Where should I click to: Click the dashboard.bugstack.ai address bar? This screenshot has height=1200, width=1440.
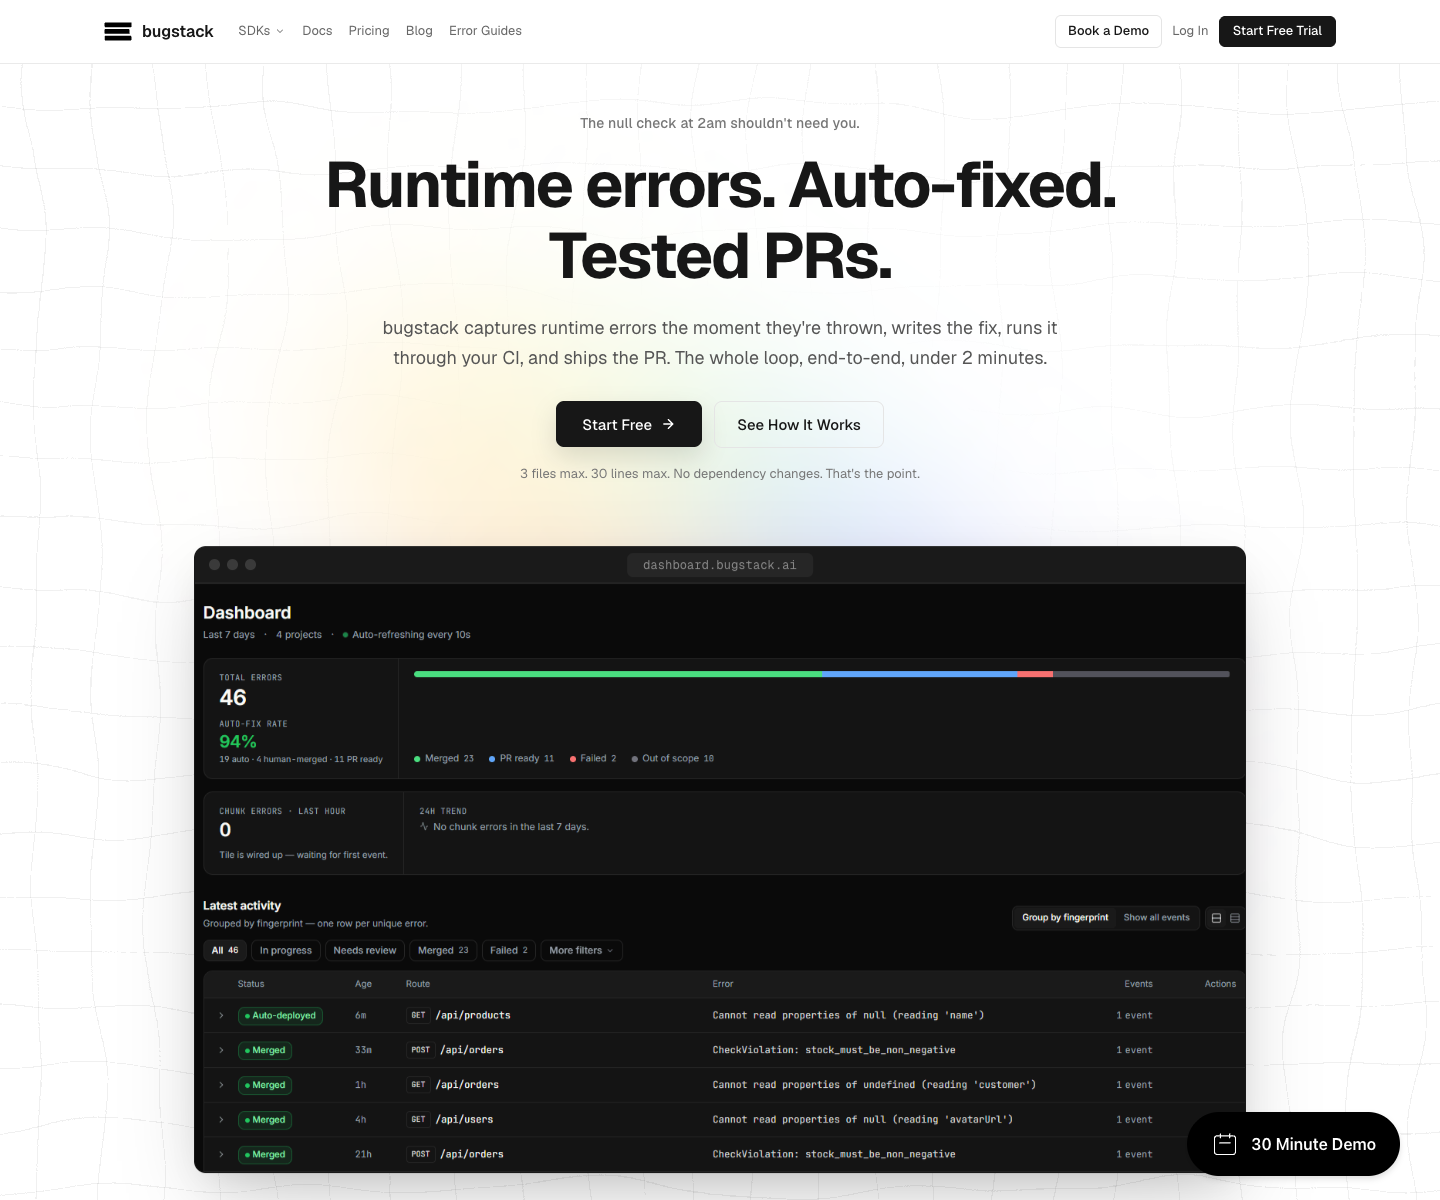click(x=720, y=565)
